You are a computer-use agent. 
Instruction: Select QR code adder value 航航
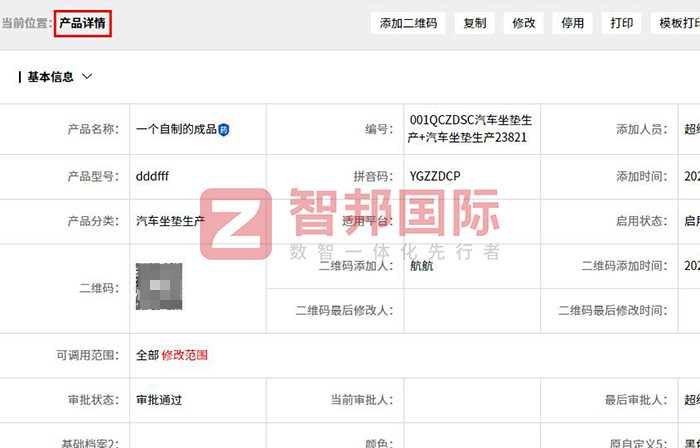coord(421,266)
